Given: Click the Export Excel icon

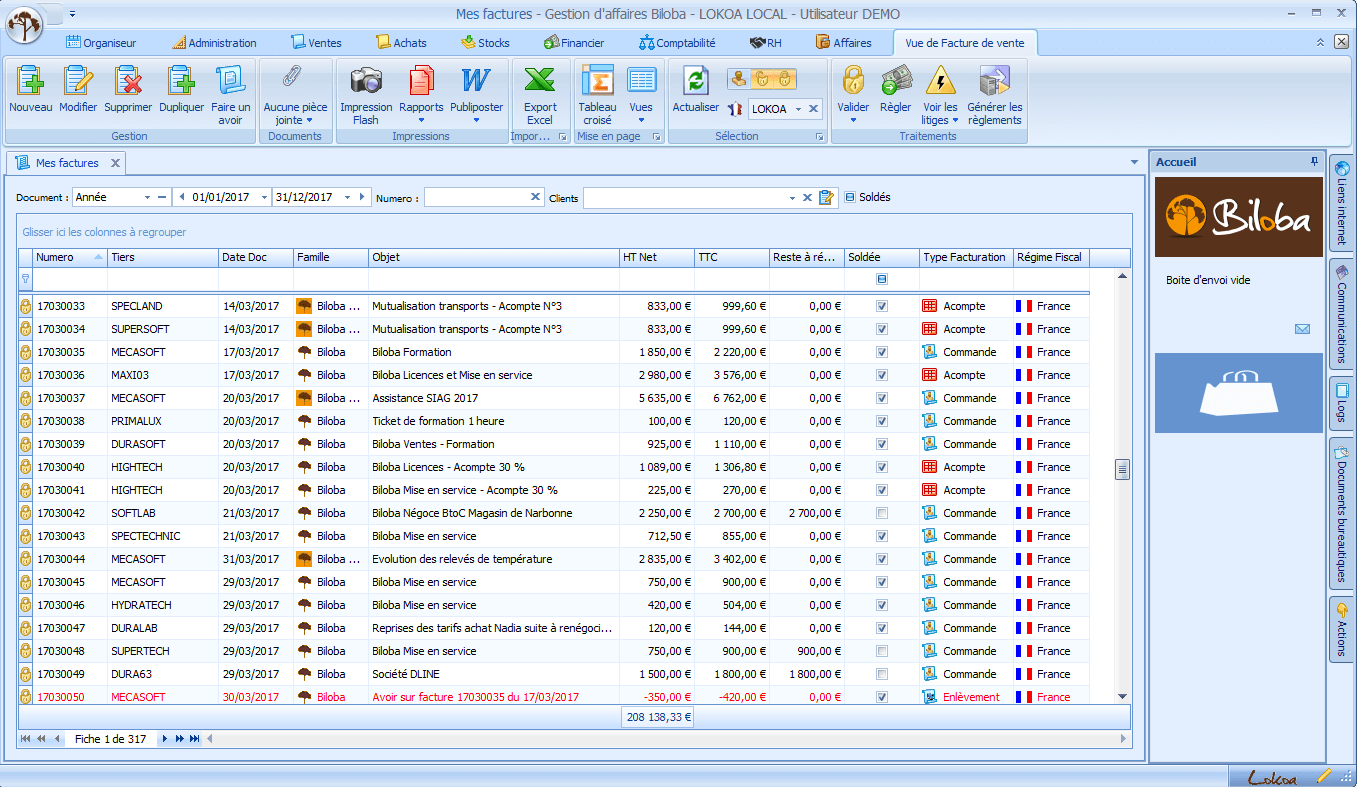Looking at the screenshot, I should pos(540,81).
